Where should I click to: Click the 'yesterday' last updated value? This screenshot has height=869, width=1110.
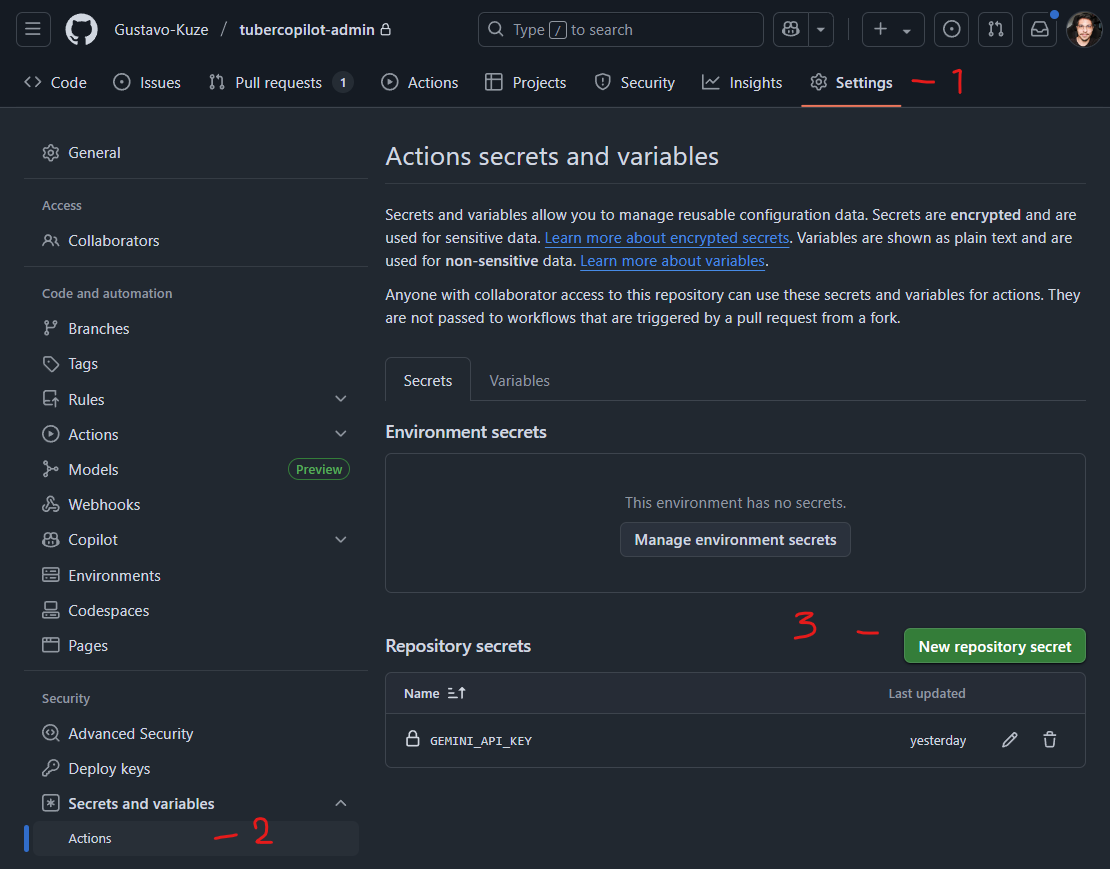[937, 741]
